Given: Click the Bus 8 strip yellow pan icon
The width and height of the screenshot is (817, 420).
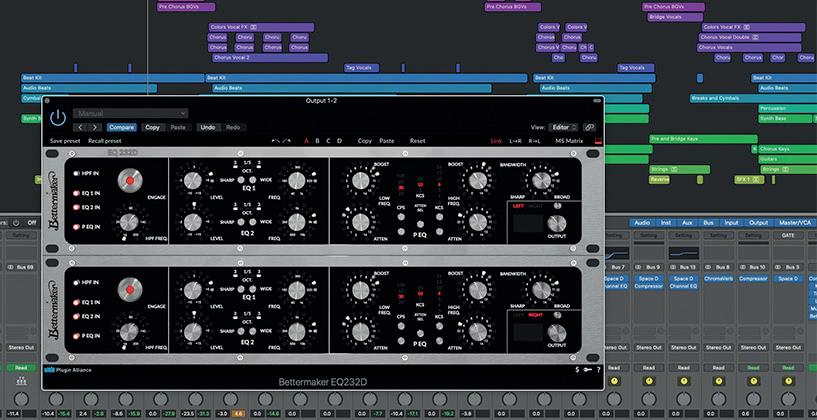Looking at the screenshot, I should [x=719, y=381].
